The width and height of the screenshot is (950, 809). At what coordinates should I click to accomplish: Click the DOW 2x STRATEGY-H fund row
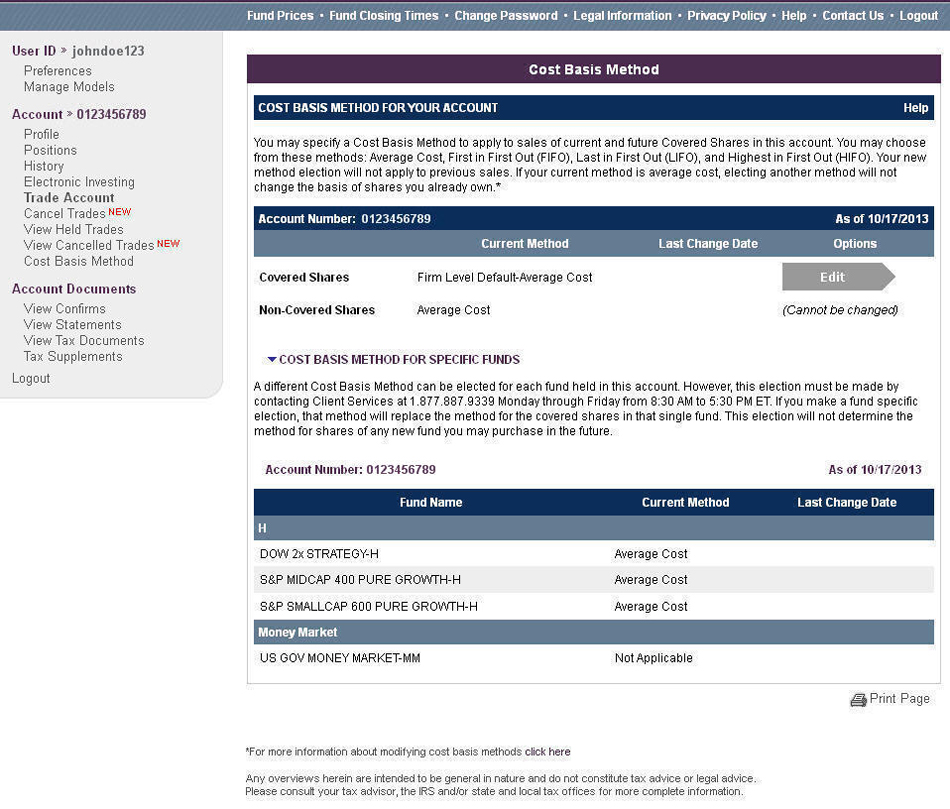point(594,554)
